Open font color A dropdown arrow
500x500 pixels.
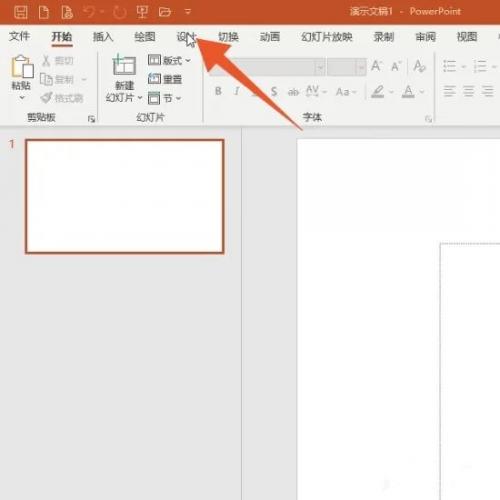[422, 92]
